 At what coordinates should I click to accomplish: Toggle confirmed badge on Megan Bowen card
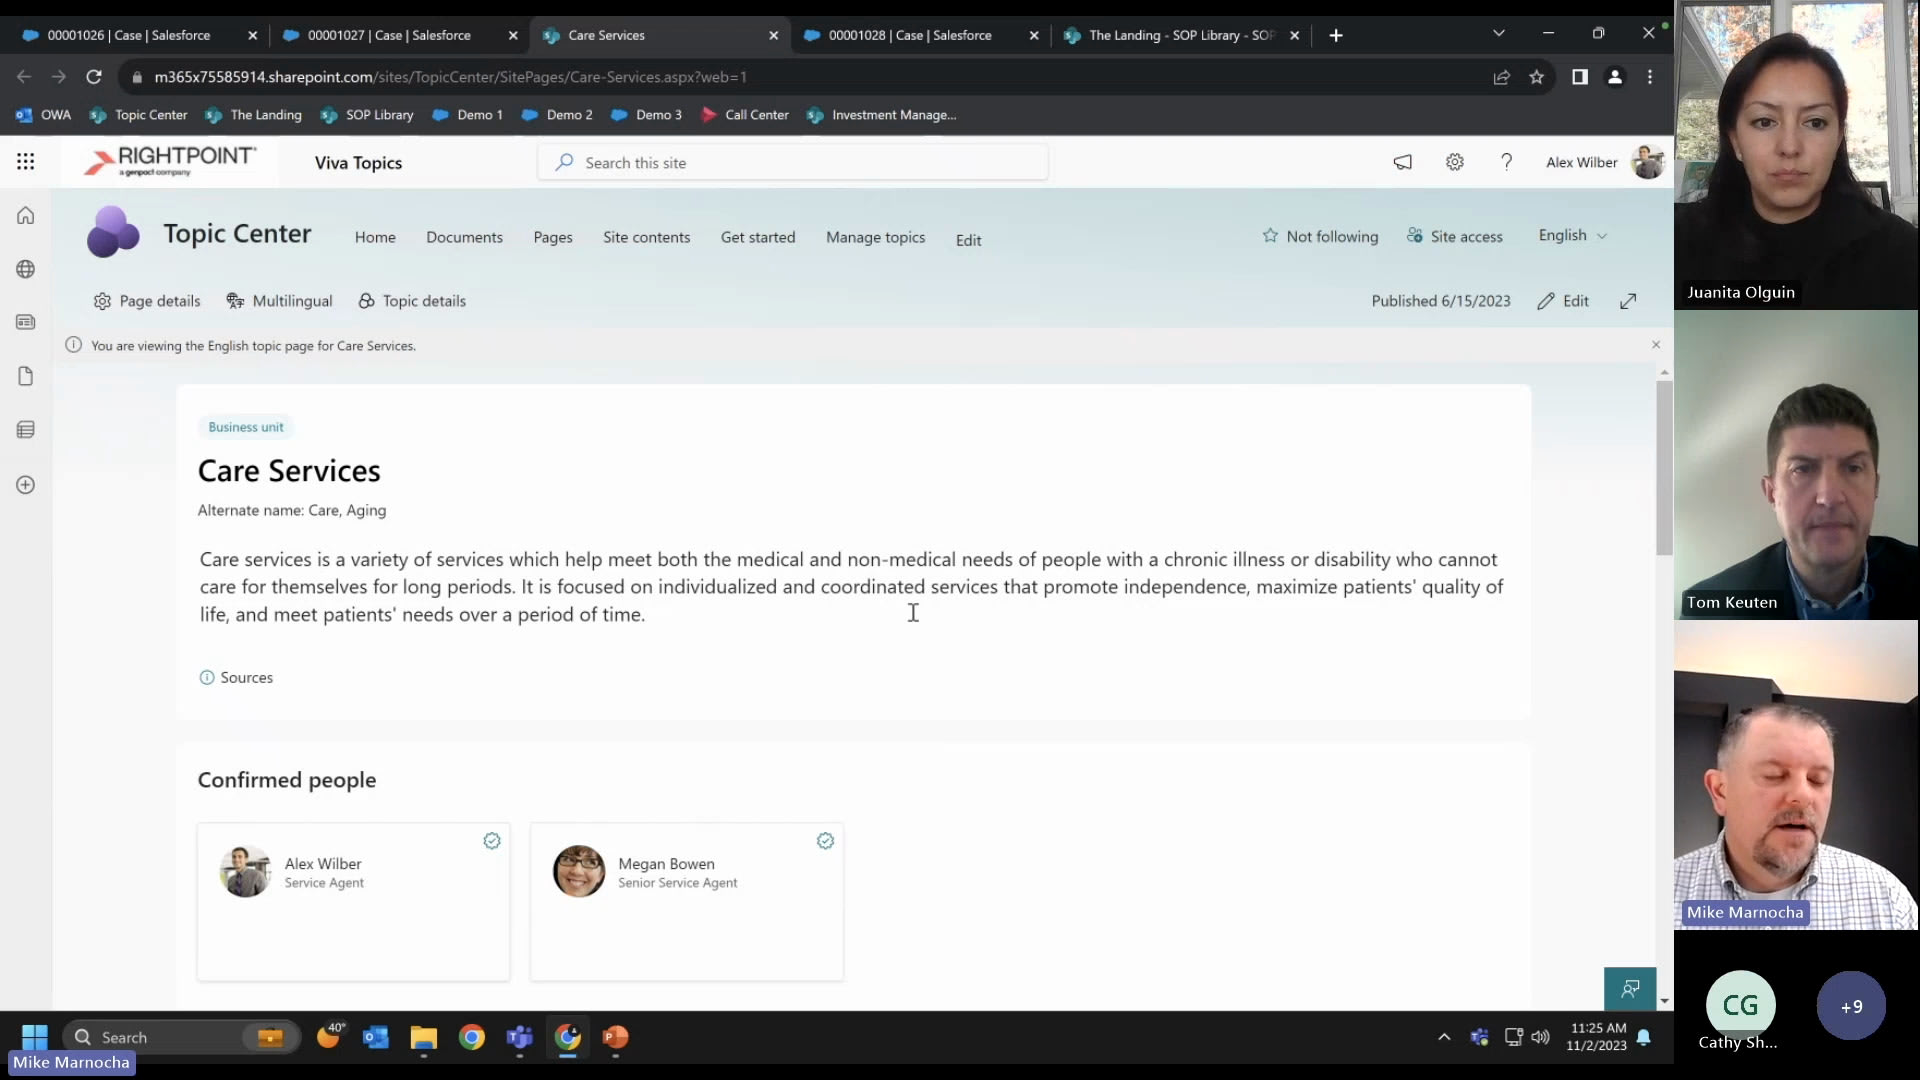point(825,841)
